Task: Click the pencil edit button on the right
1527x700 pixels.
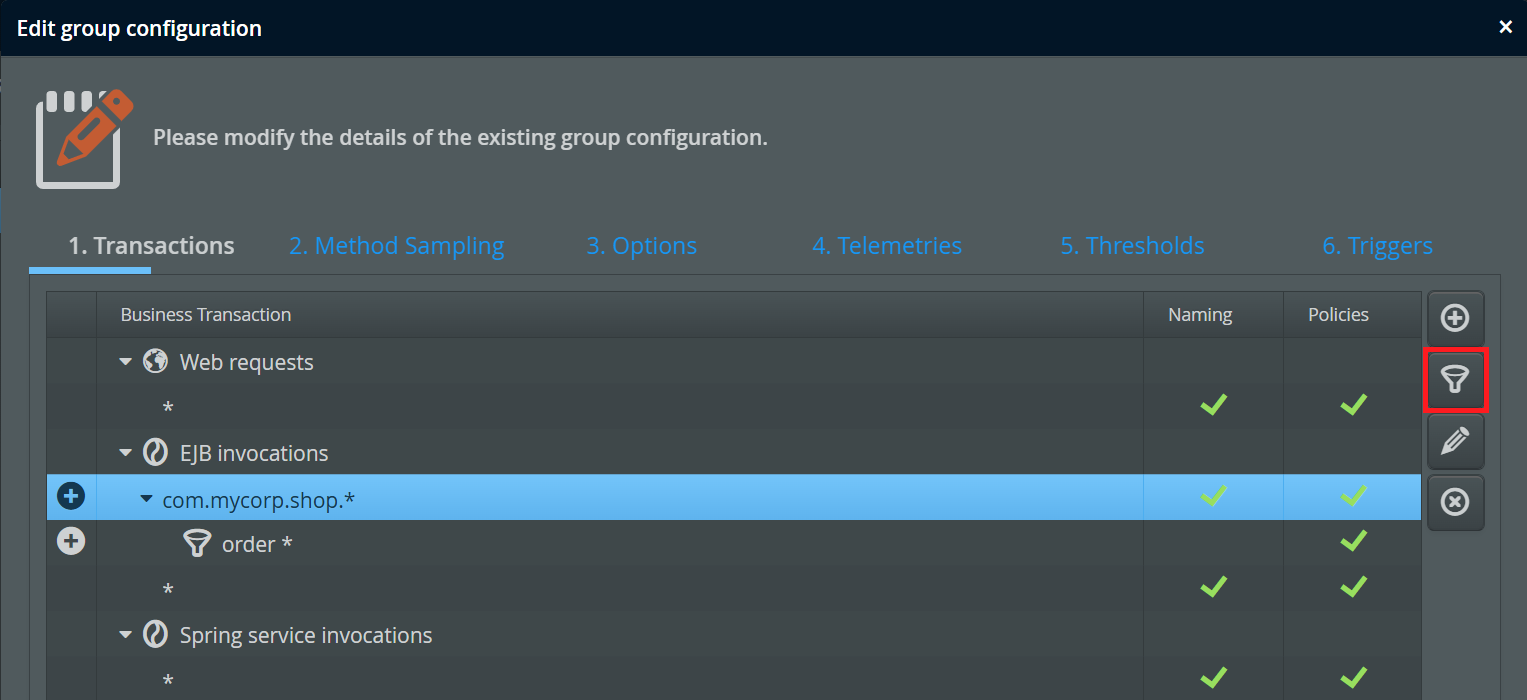Action: tap(1455, 441)
